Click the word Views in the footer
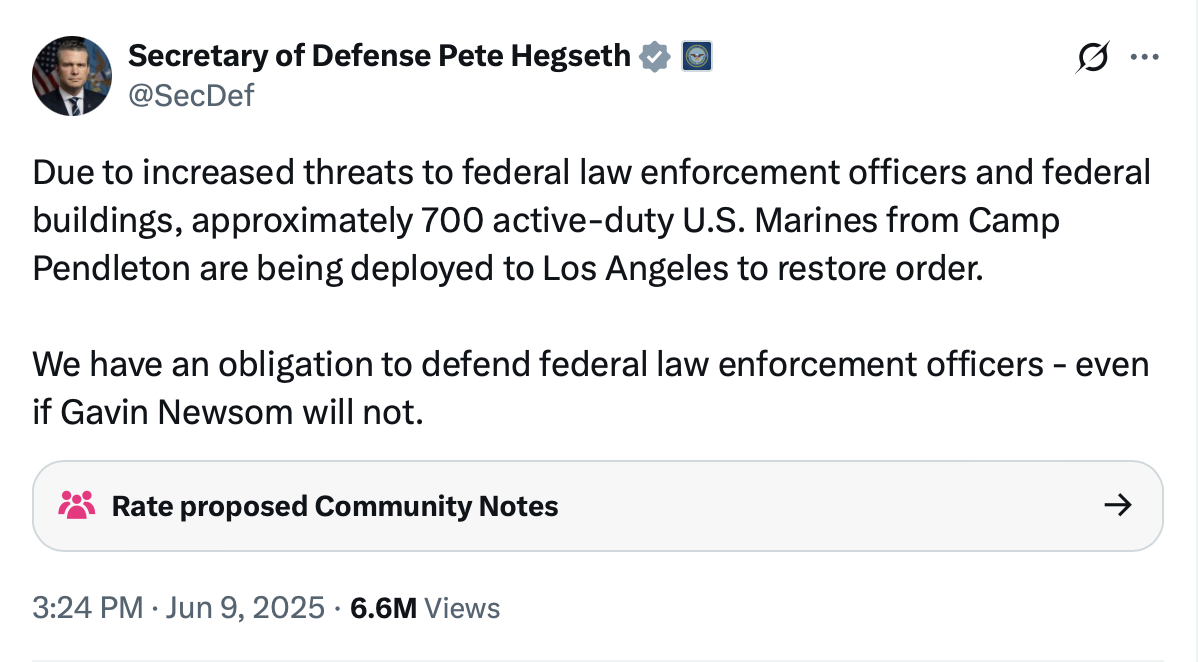The width and height of the screenshot is (1198, 662). (x=462, y=607)
